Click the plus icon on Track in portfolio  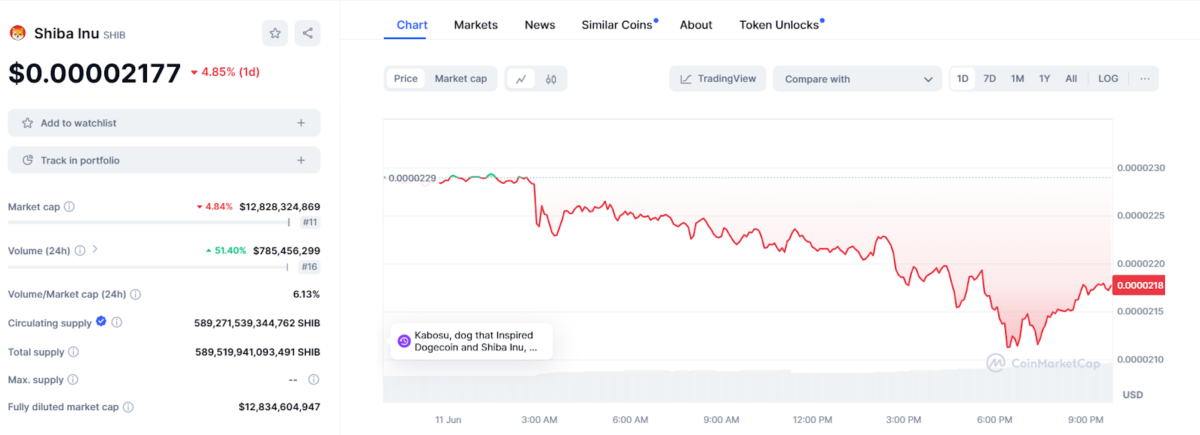[301, 160]
